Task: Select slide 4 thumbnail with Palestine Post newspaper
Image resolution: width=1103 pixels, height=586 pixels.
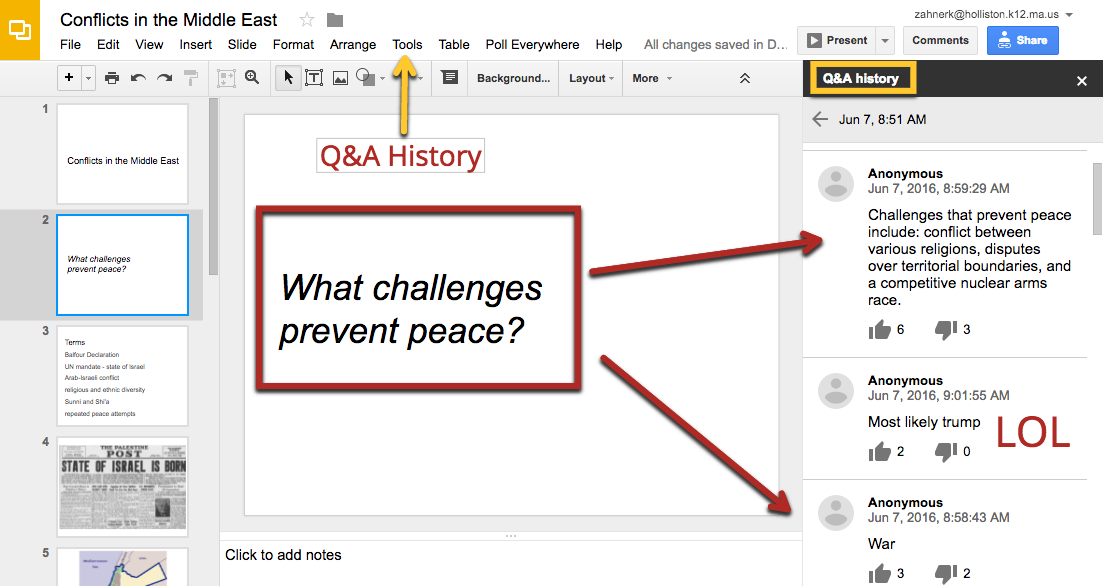Action: (122, 487)
